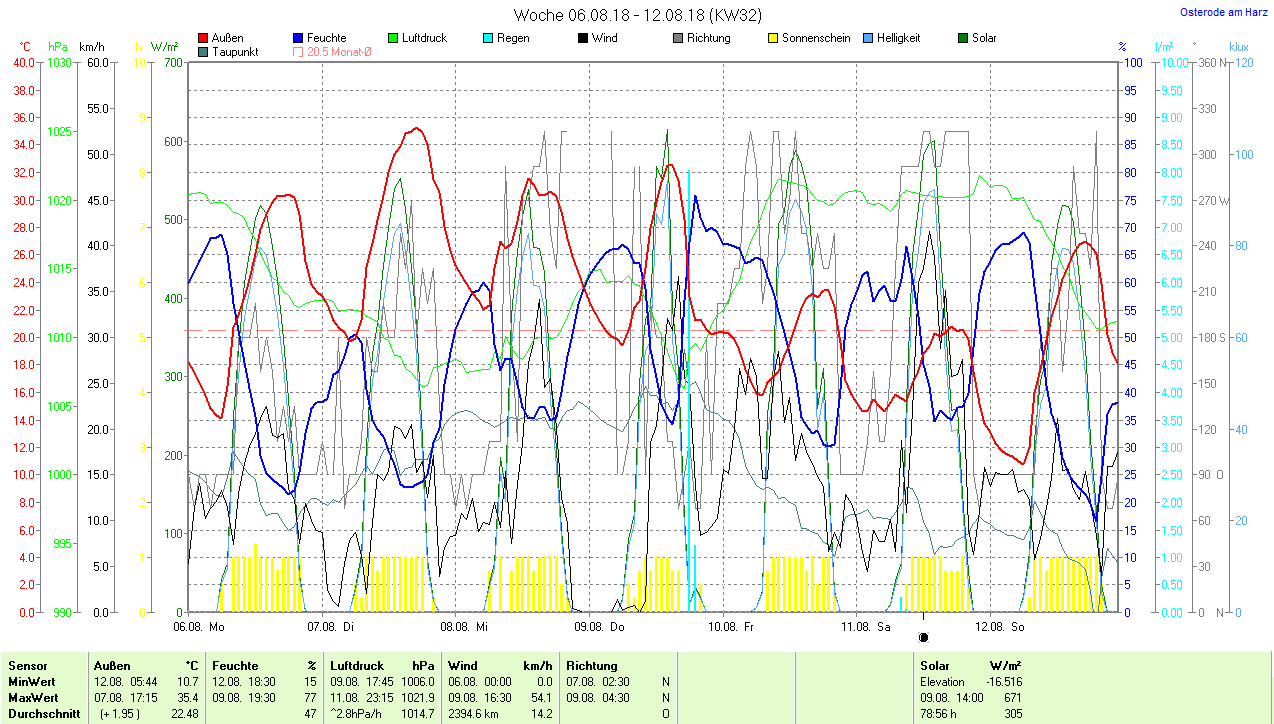Click the week title Woche 06.08.18 - 12.08.18
The image size is (1274, 724).
pos(636,15)
